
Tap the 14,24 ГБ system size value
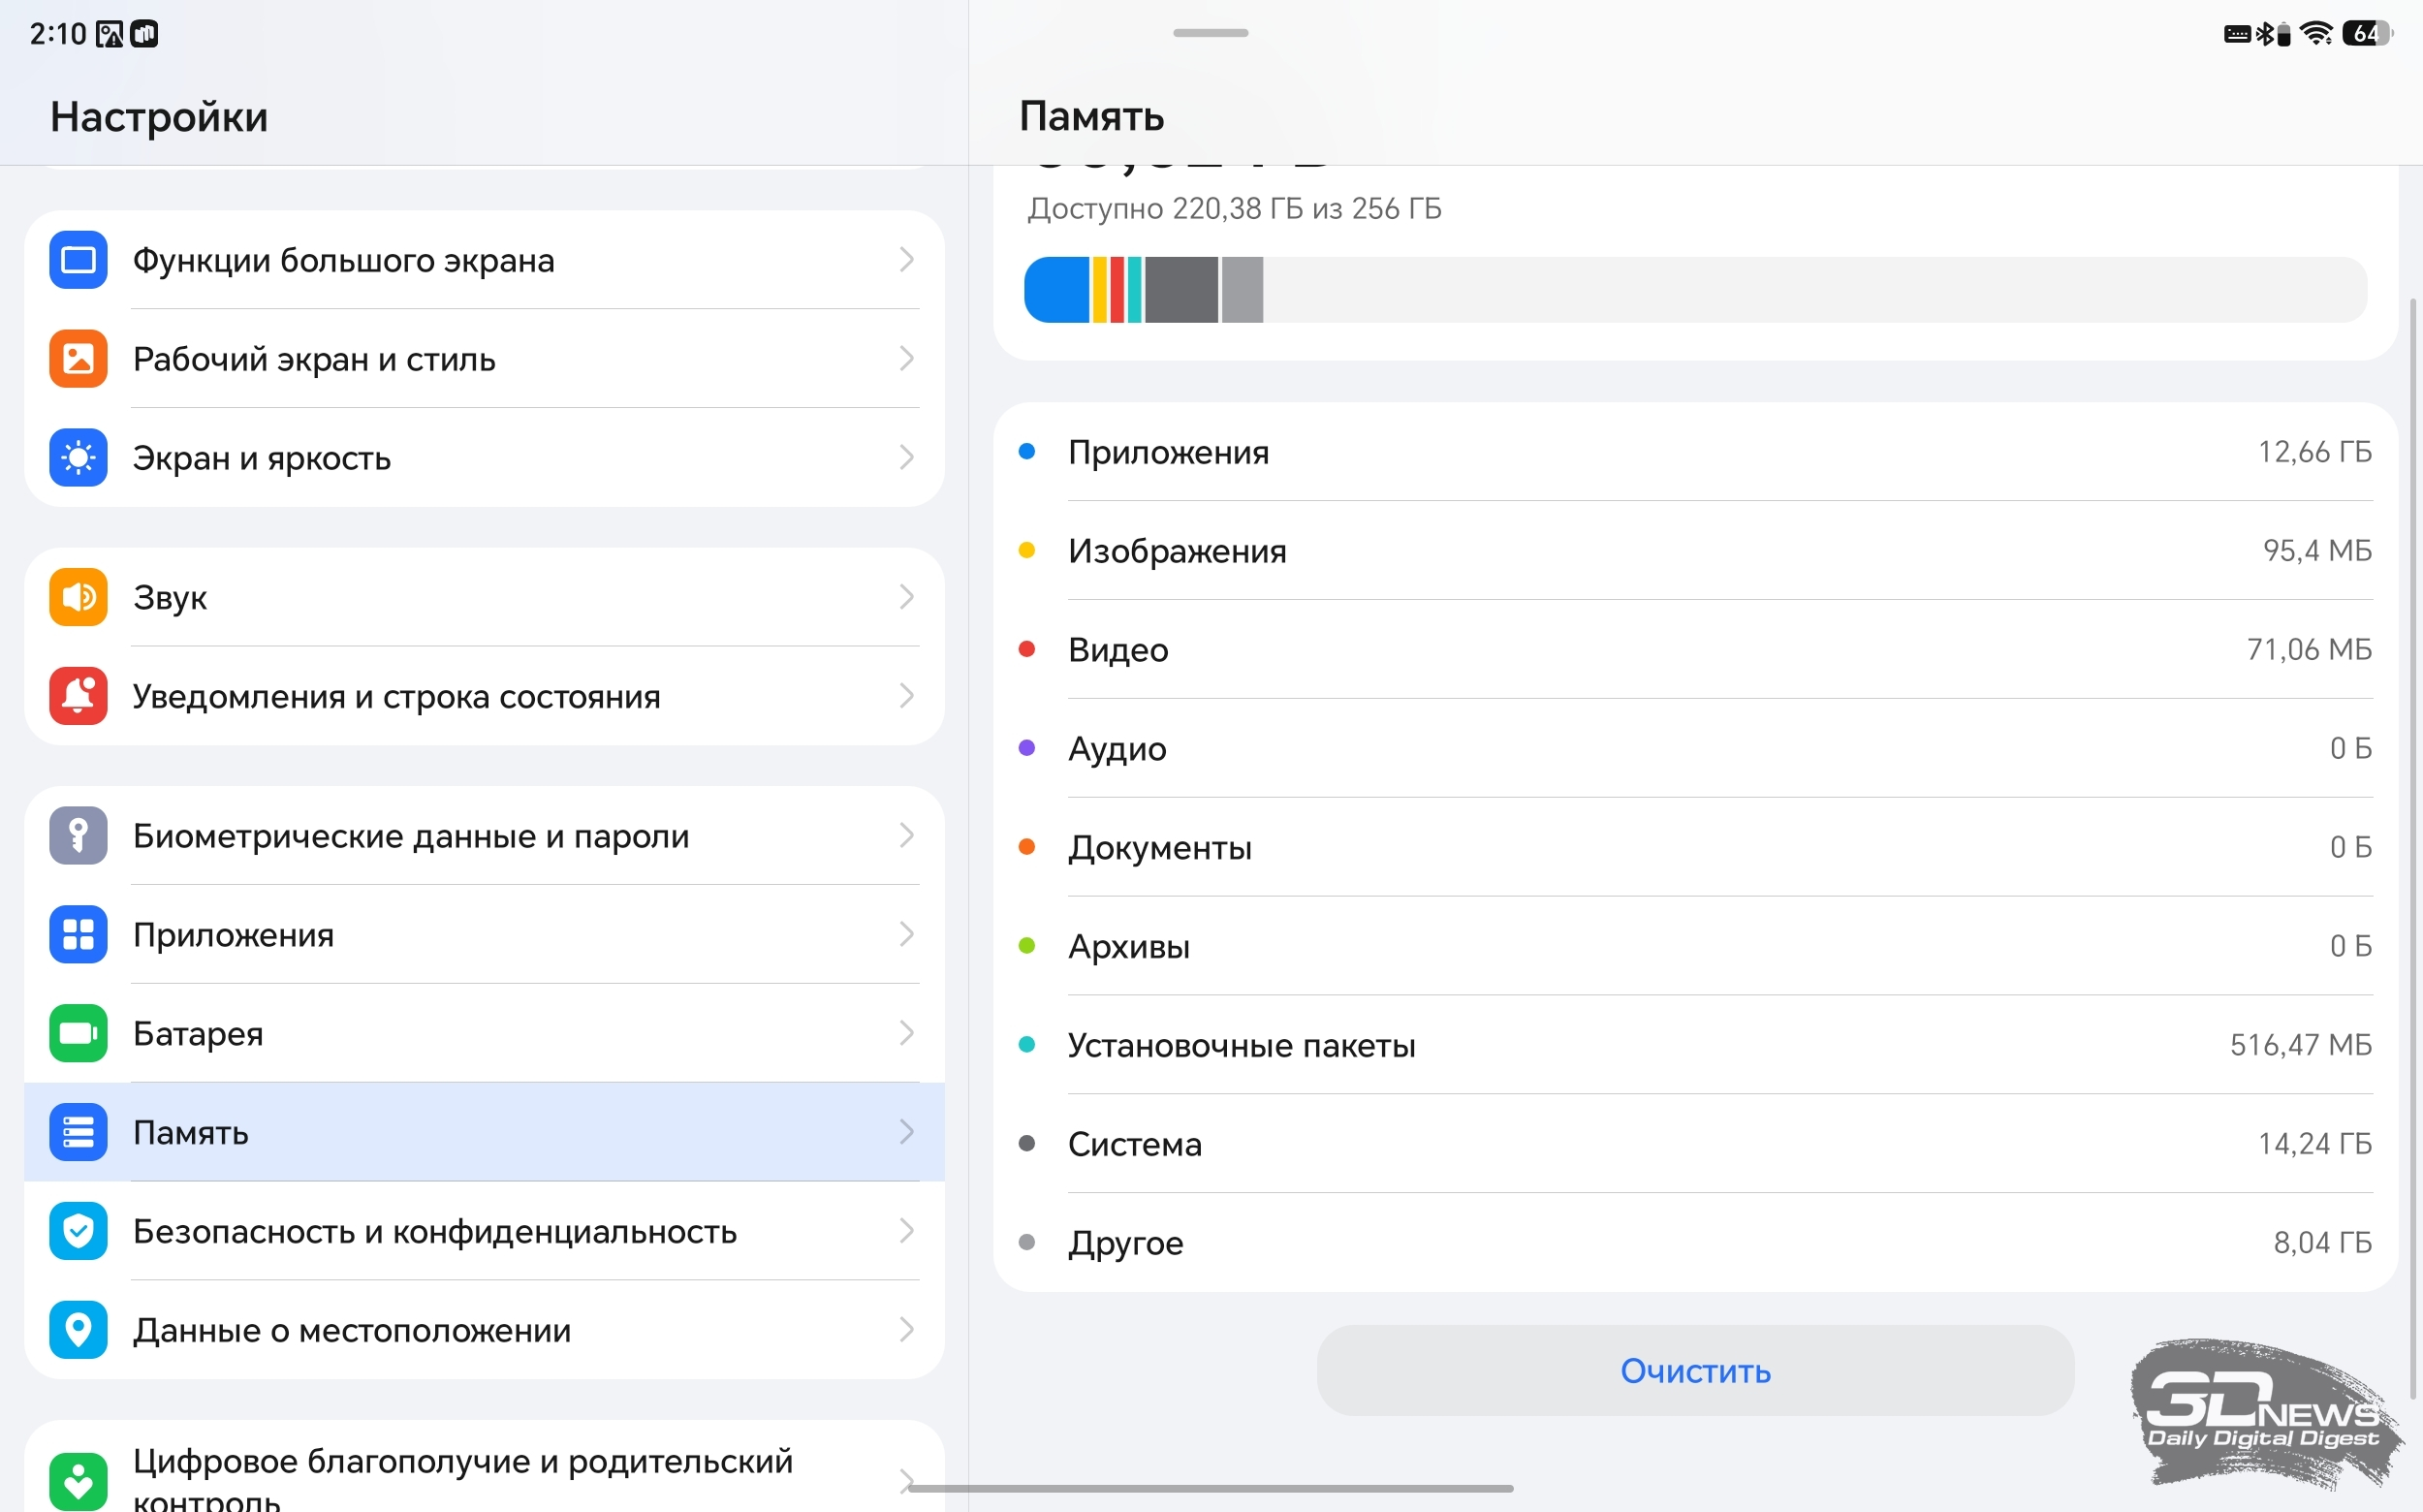pos(2315,1144)
